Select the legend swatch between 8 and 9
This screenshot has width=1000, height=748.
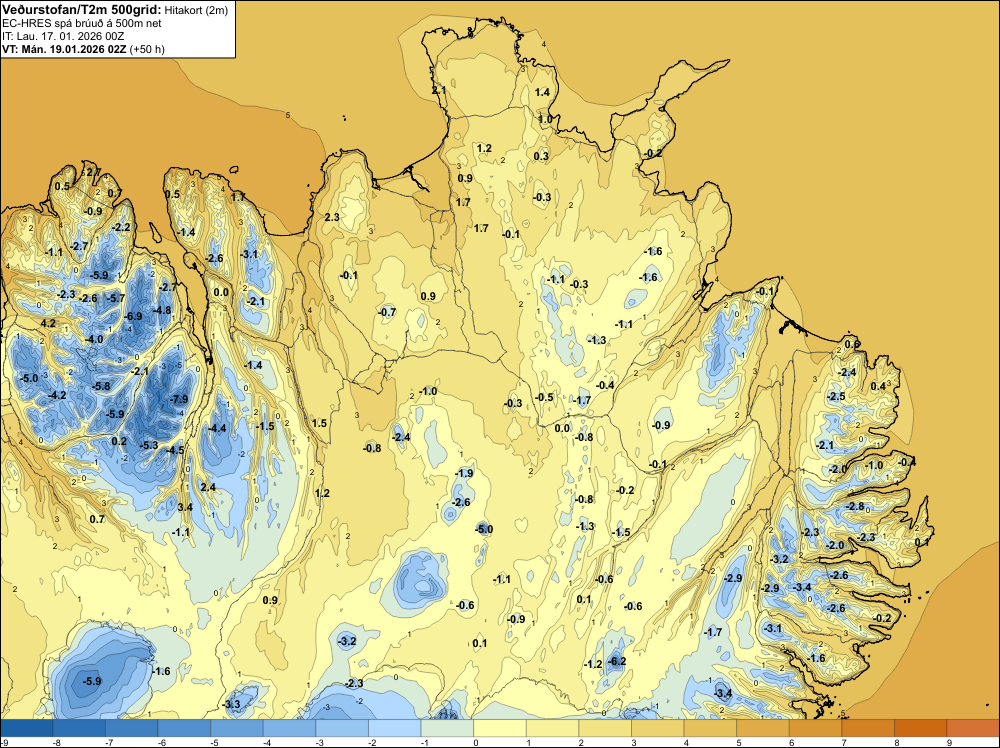coord(920,728)
